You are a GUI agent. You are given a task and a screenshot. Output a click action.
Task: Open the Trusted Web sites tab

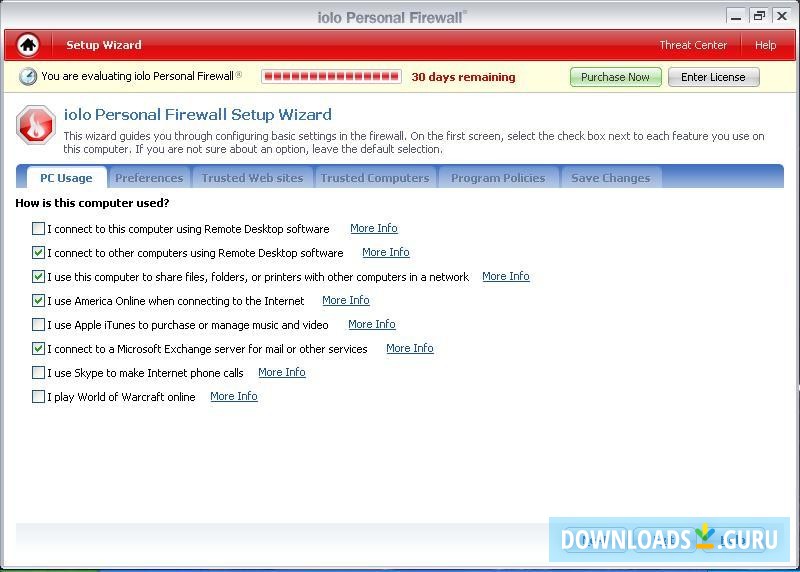[x=252, y=178]
